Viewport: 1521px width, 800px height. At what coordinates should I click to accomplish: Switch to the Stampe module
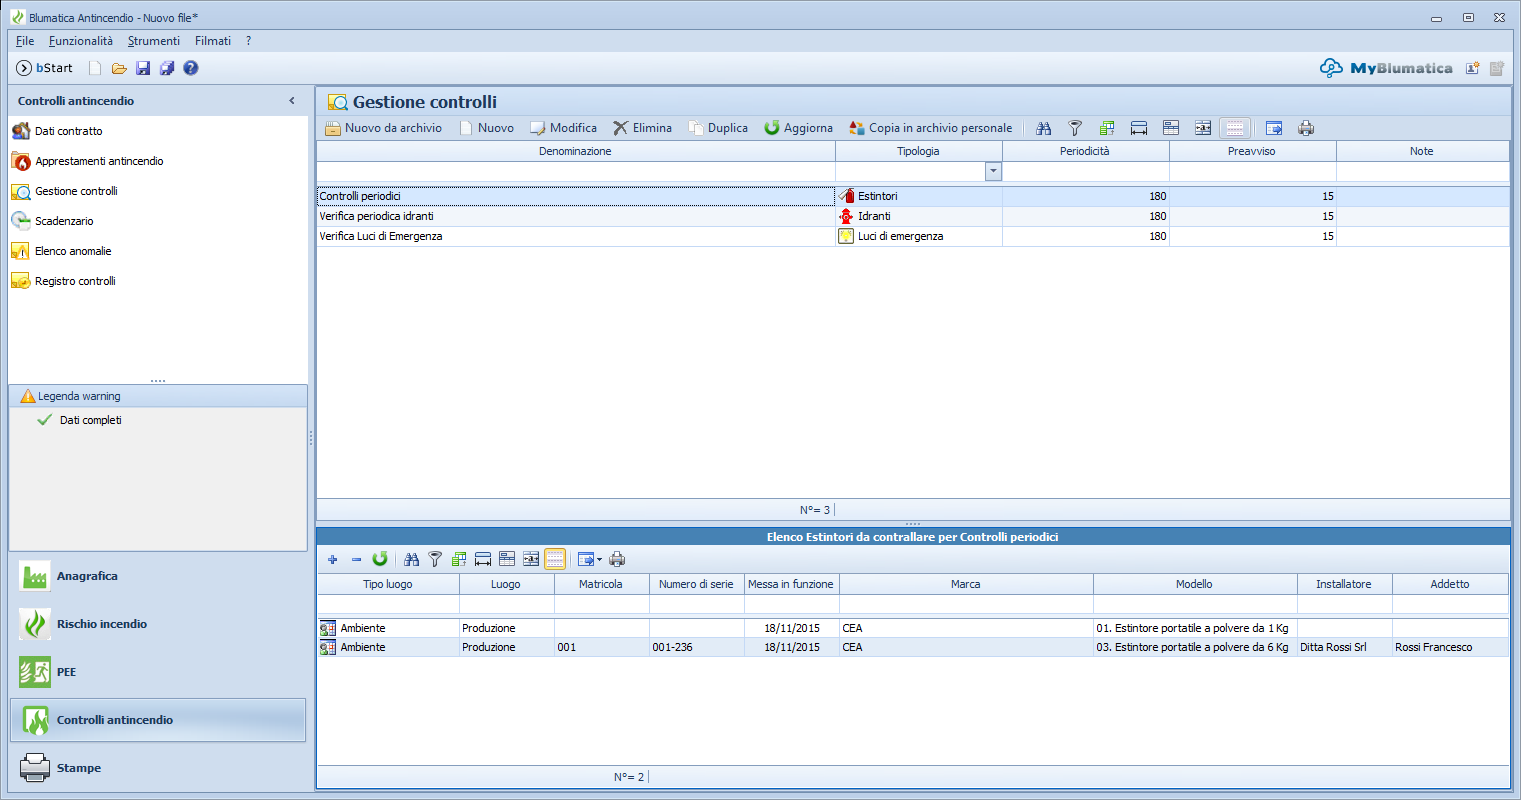coord(158,768)
